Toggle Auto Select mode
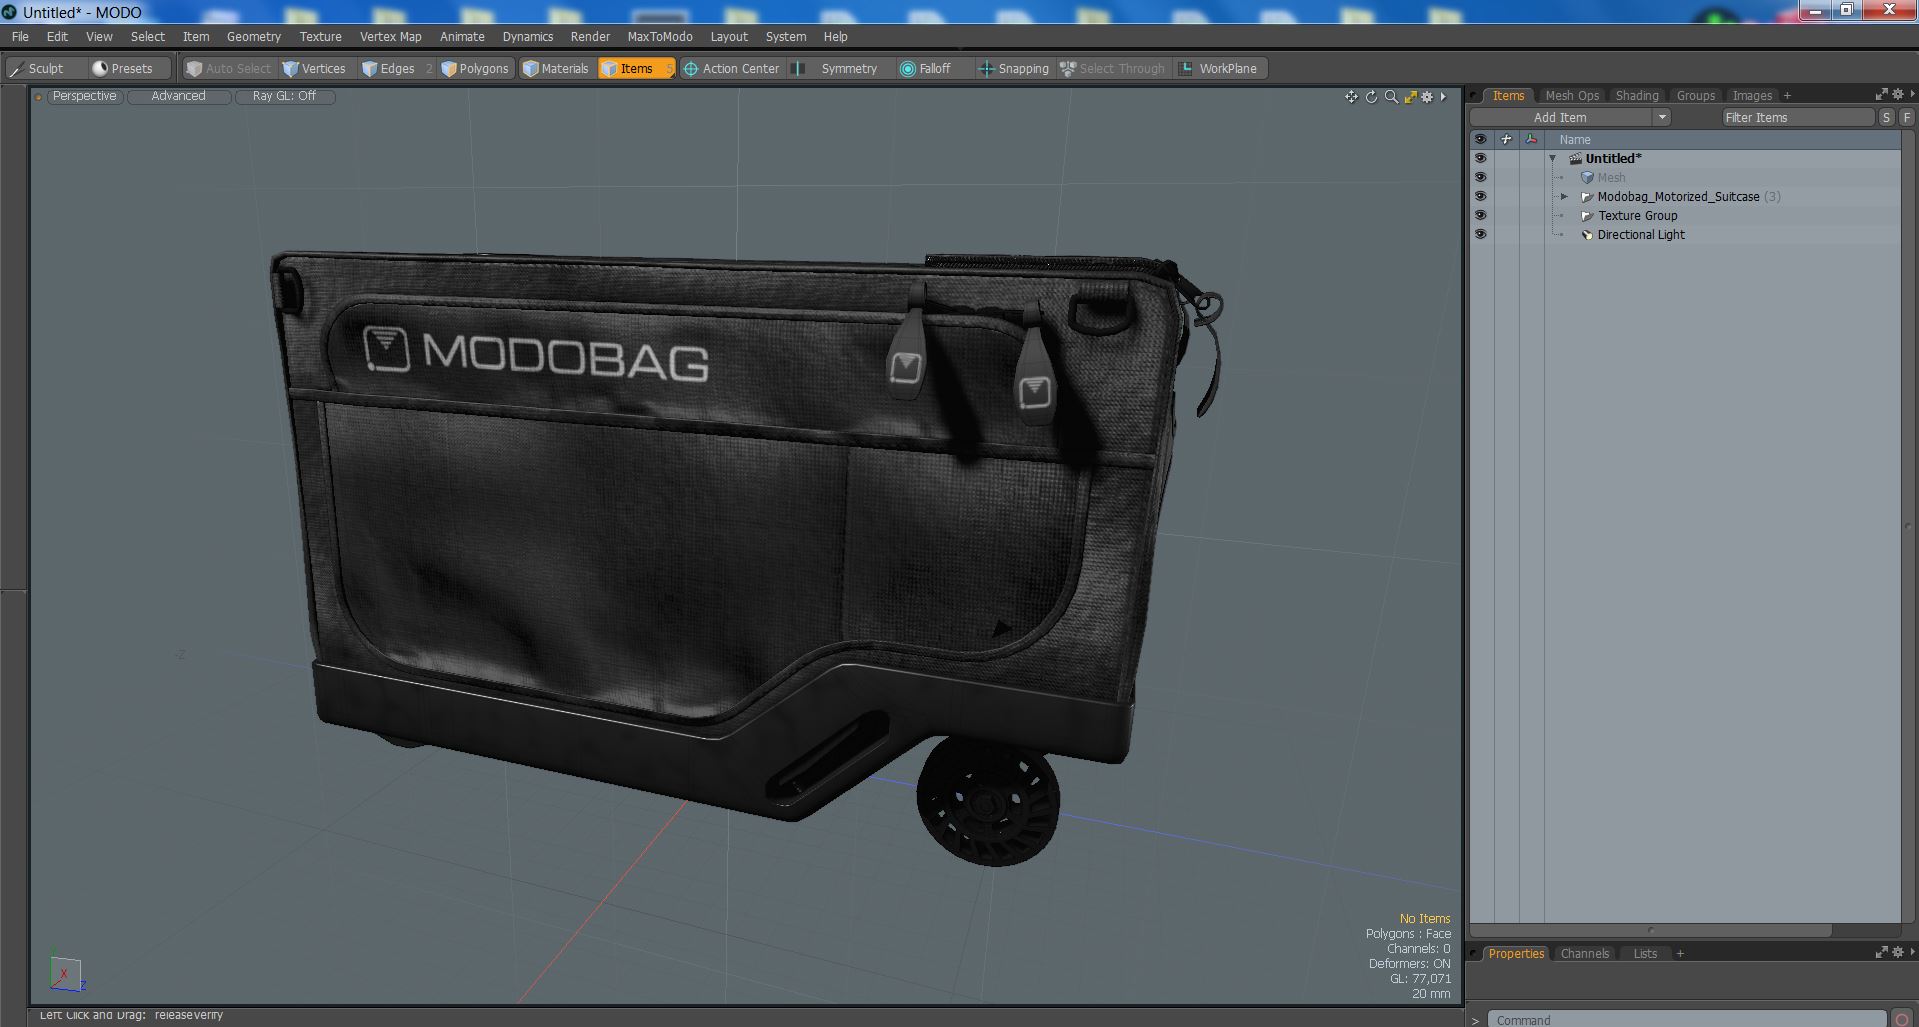 [x=229, y=68]
